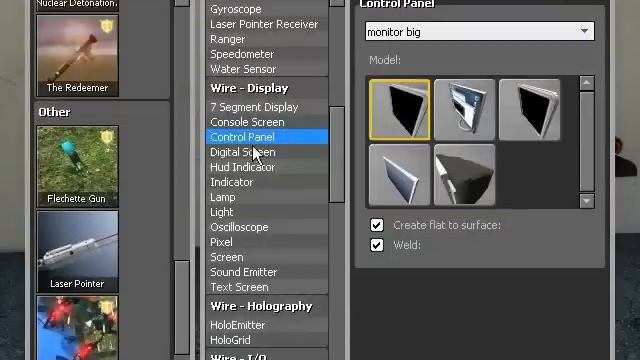Select Pixel tool
640x360 pixels.
267,242
